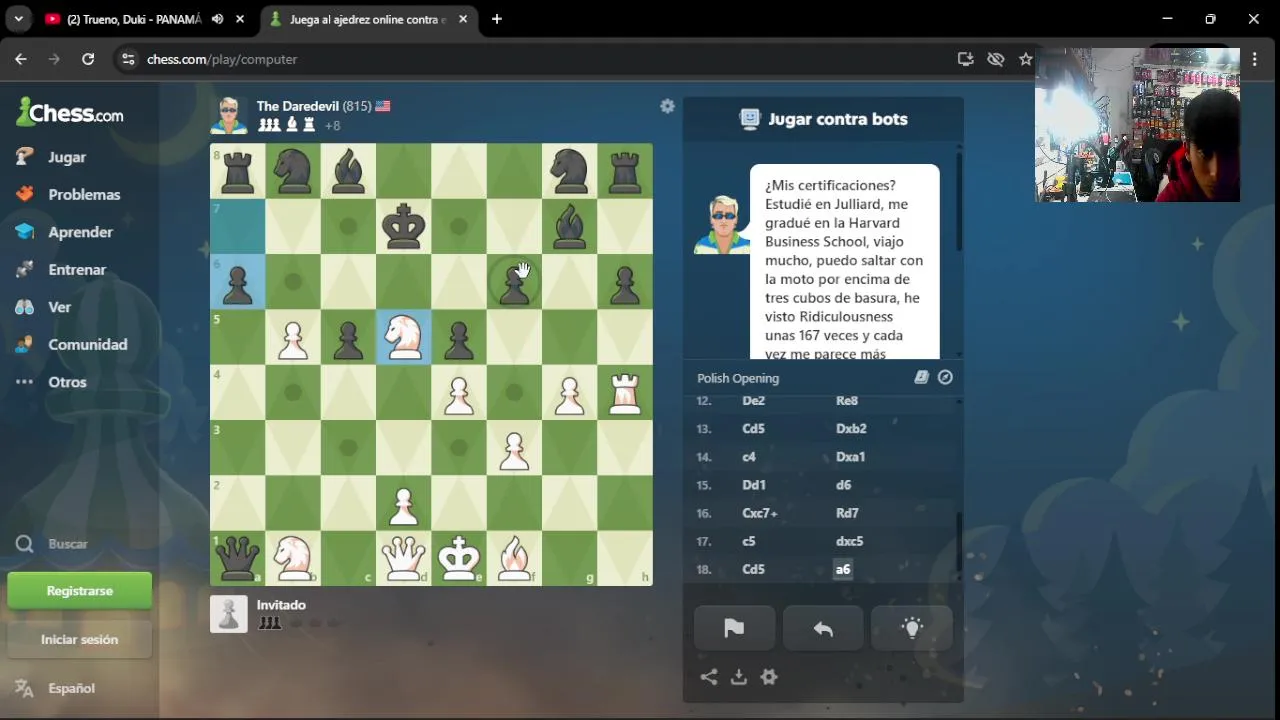
Task: Click the resign flag button
Action: (x=734, y=628)
